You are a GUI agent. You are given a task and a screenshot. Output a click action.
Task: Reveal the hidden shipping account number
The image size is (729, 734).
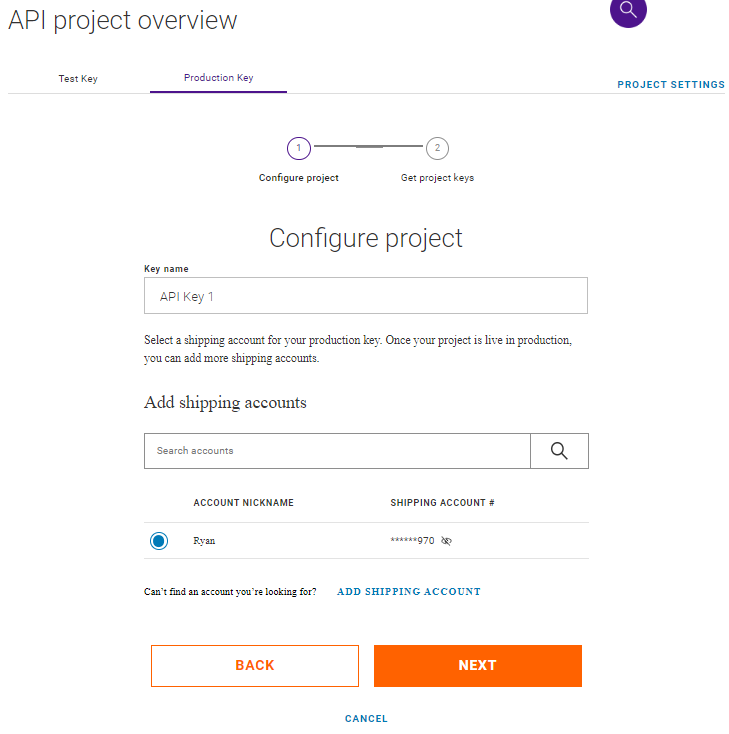point(446,541)
